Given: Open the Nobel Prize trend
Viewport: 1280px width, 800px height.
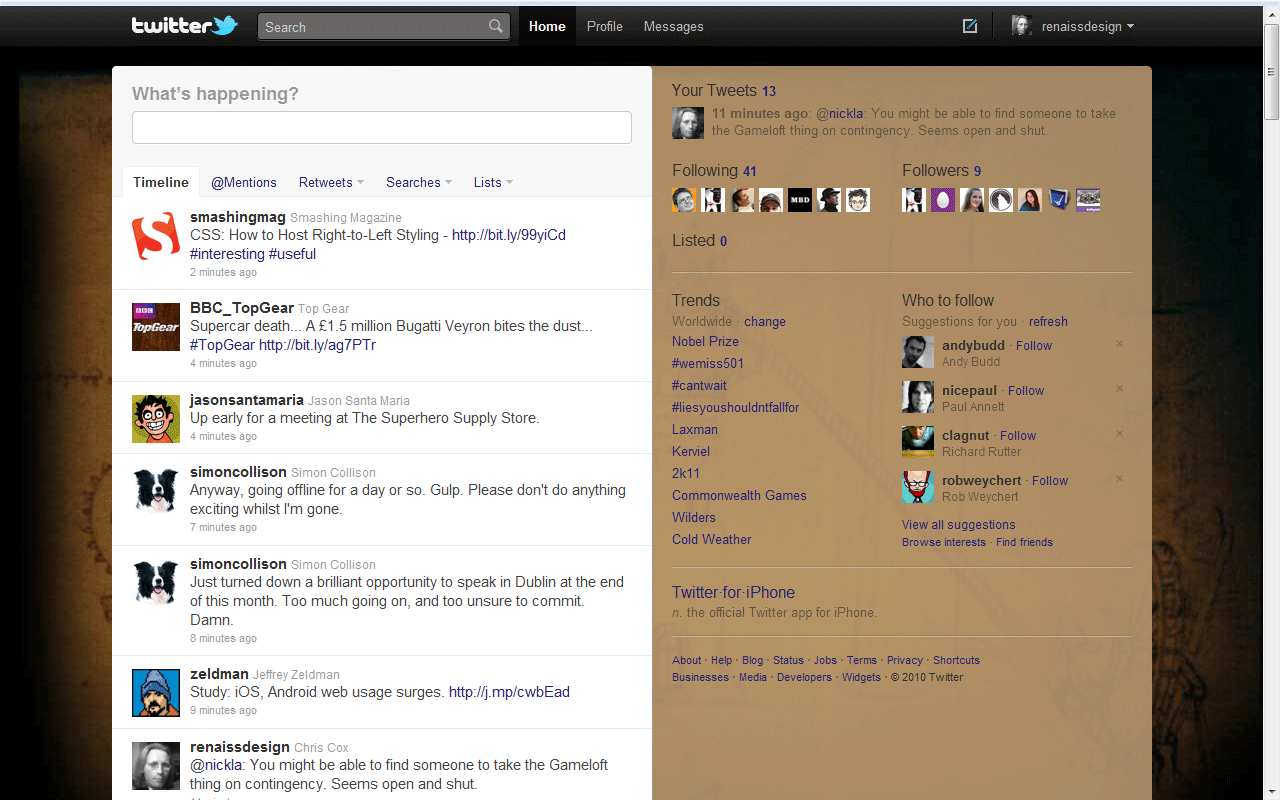Looking at the screenshot, I should tap(705, 341).
